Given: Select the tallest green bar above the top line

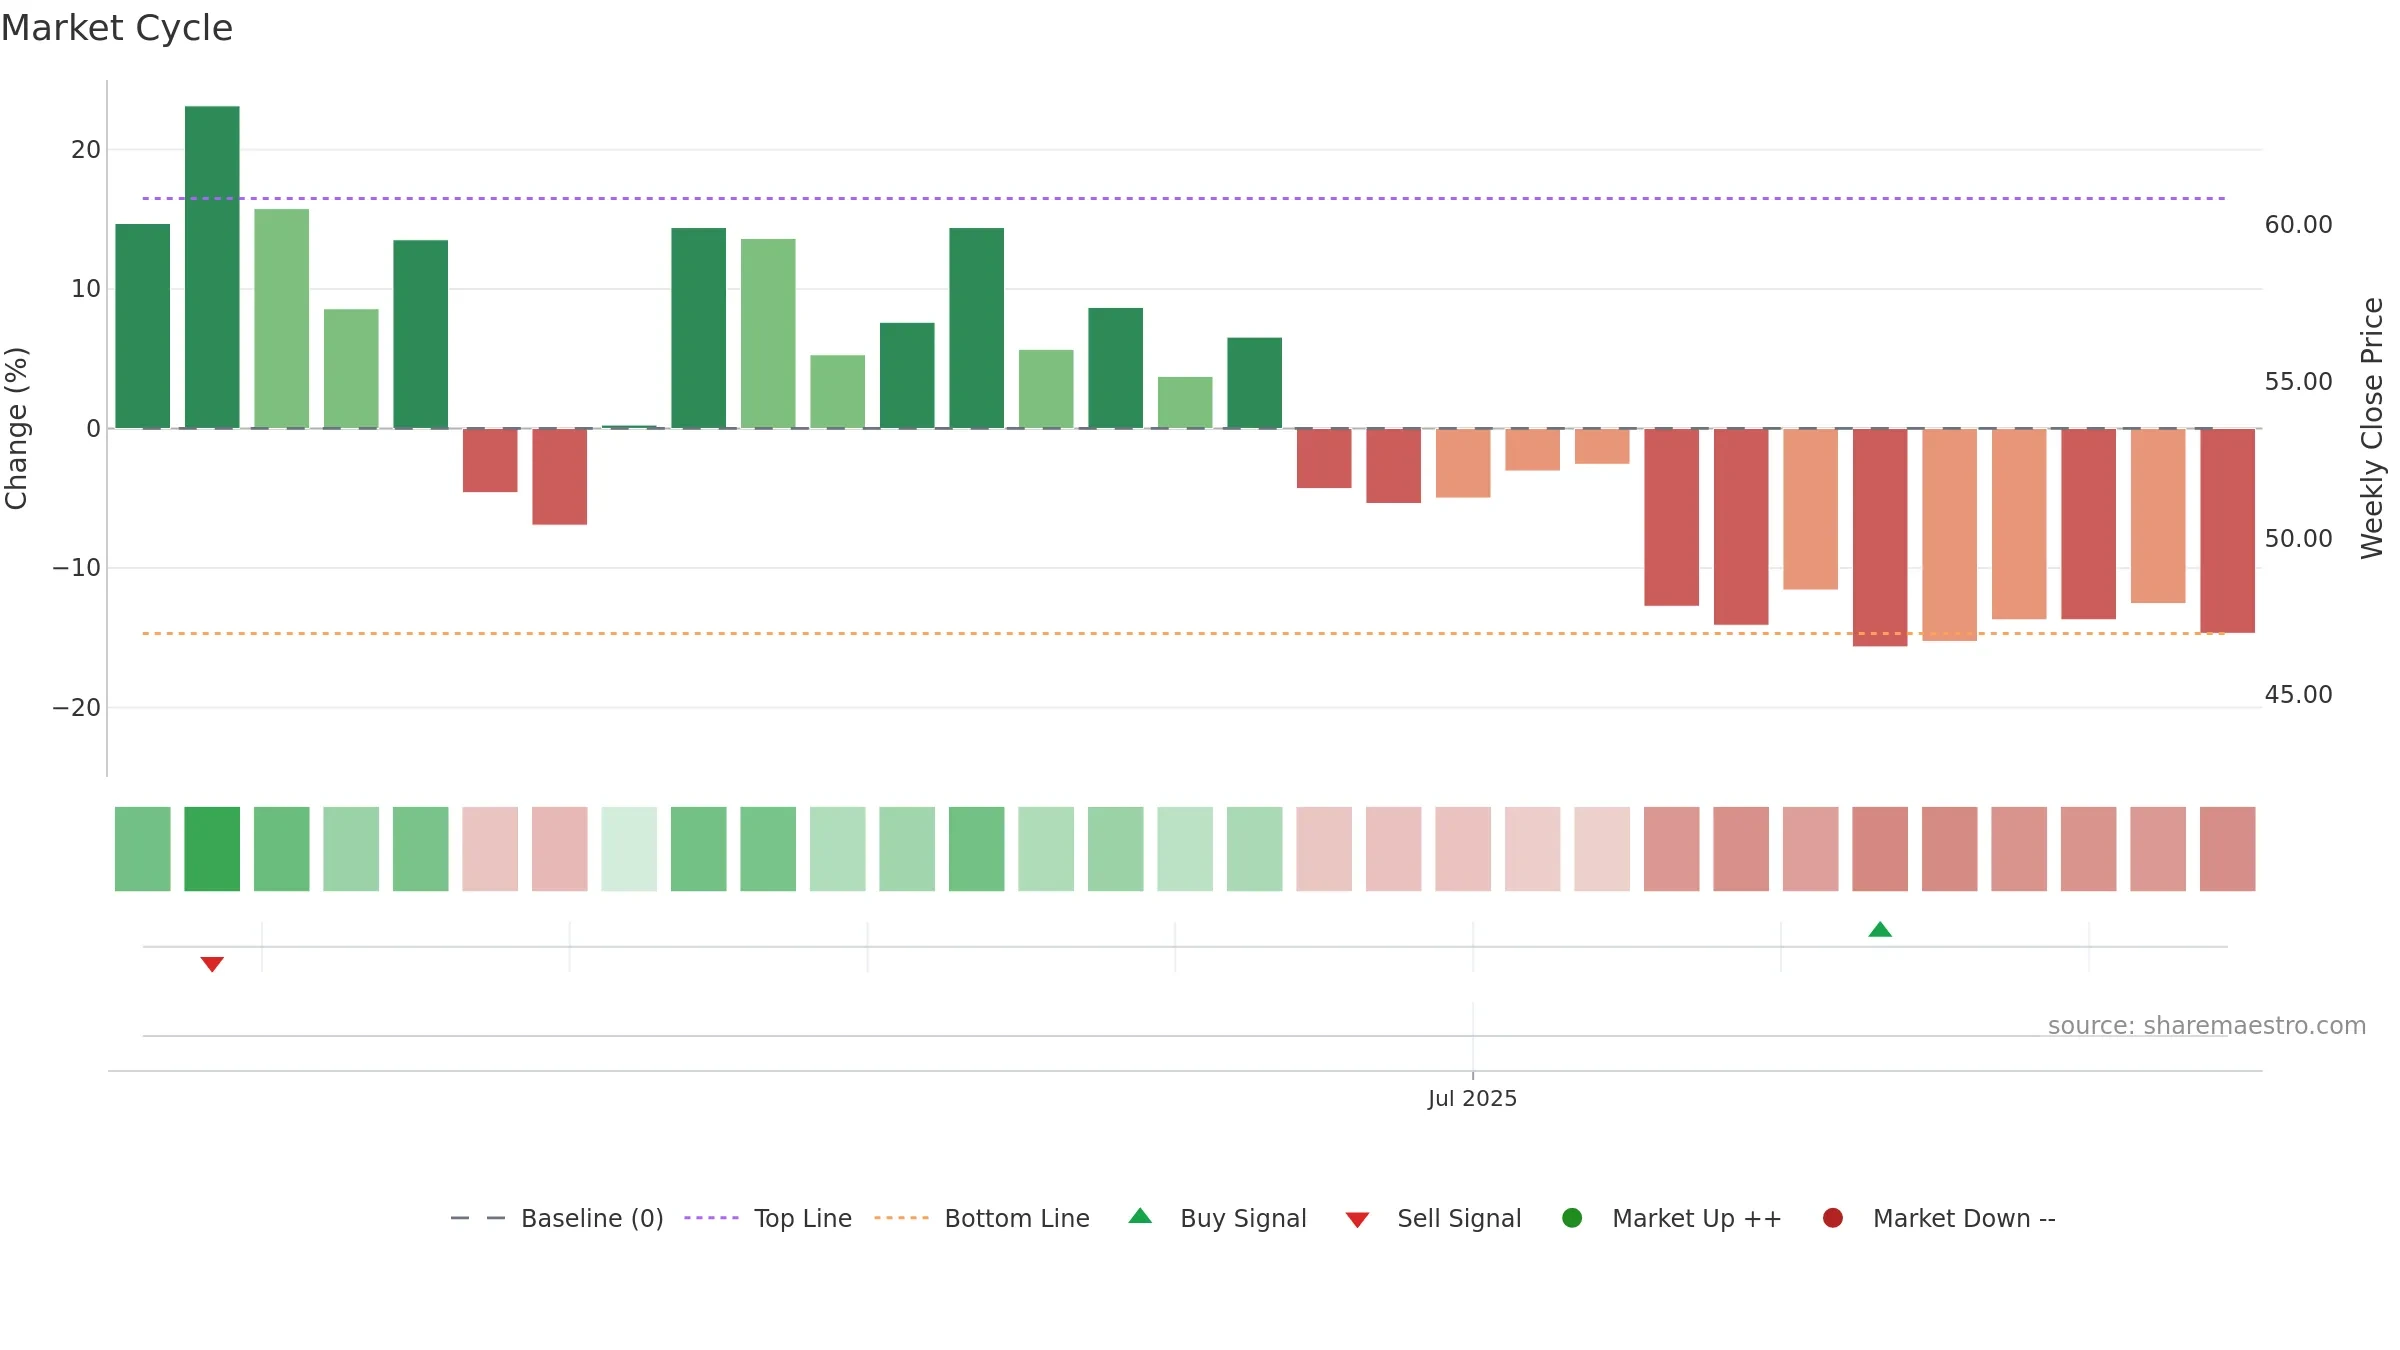Looking at the screenshot, I should click(212, 267).
